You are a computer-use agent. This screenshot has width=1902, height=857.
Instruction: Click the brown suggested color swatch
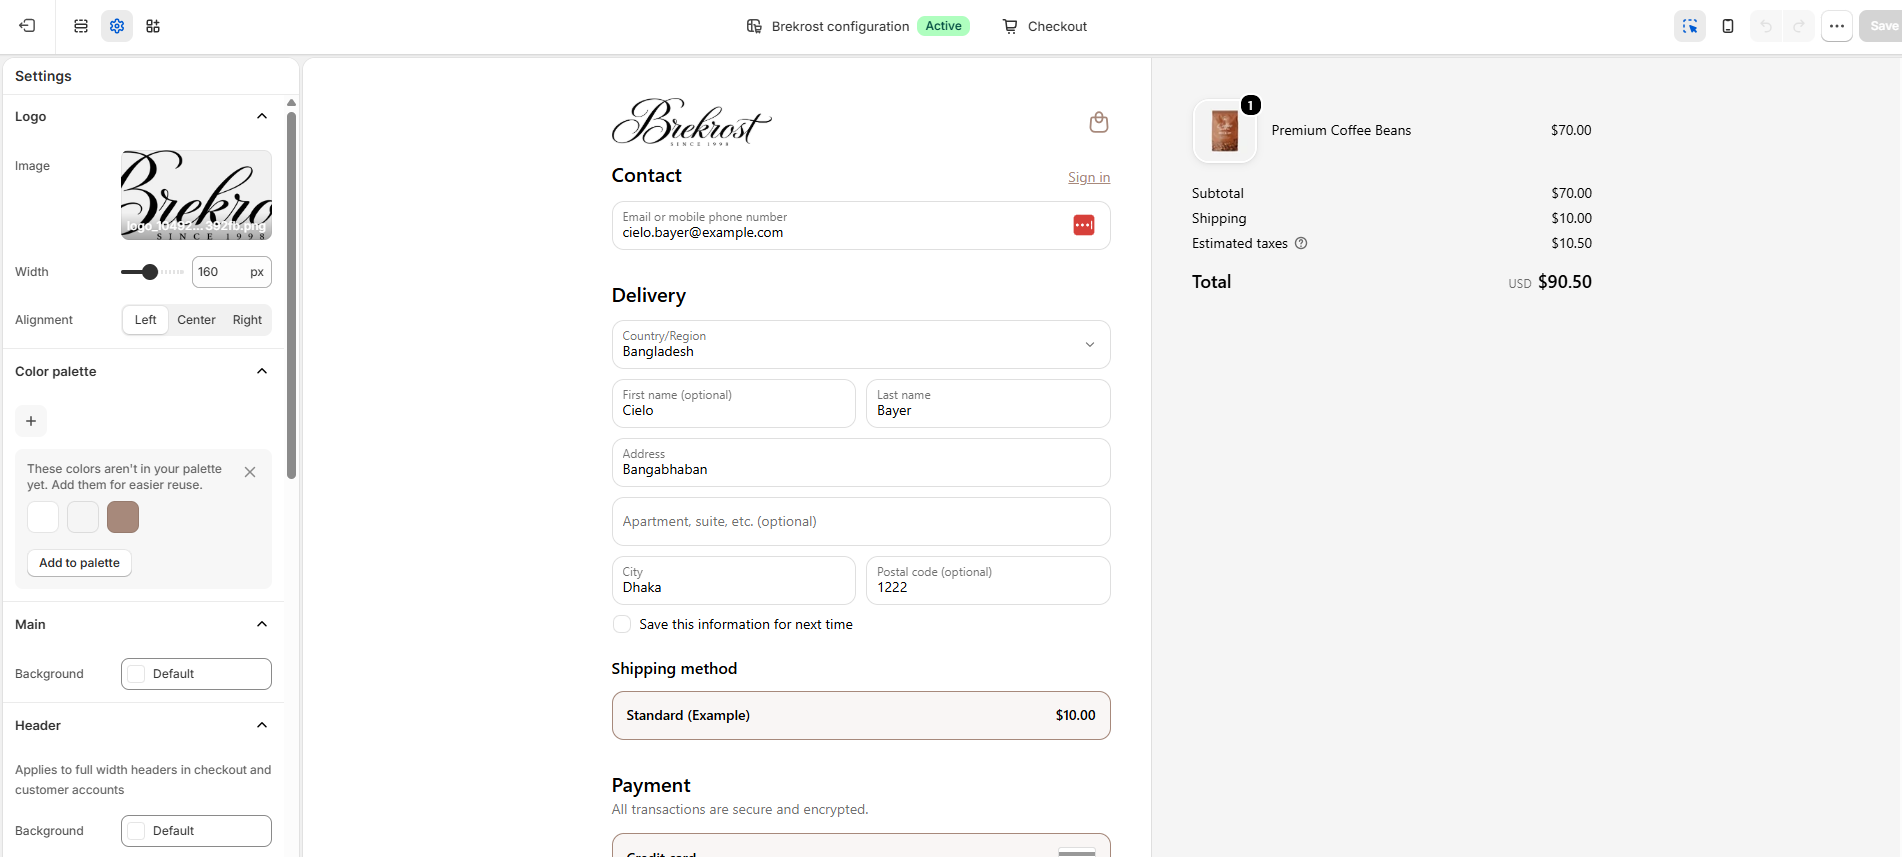pos(123,517)
